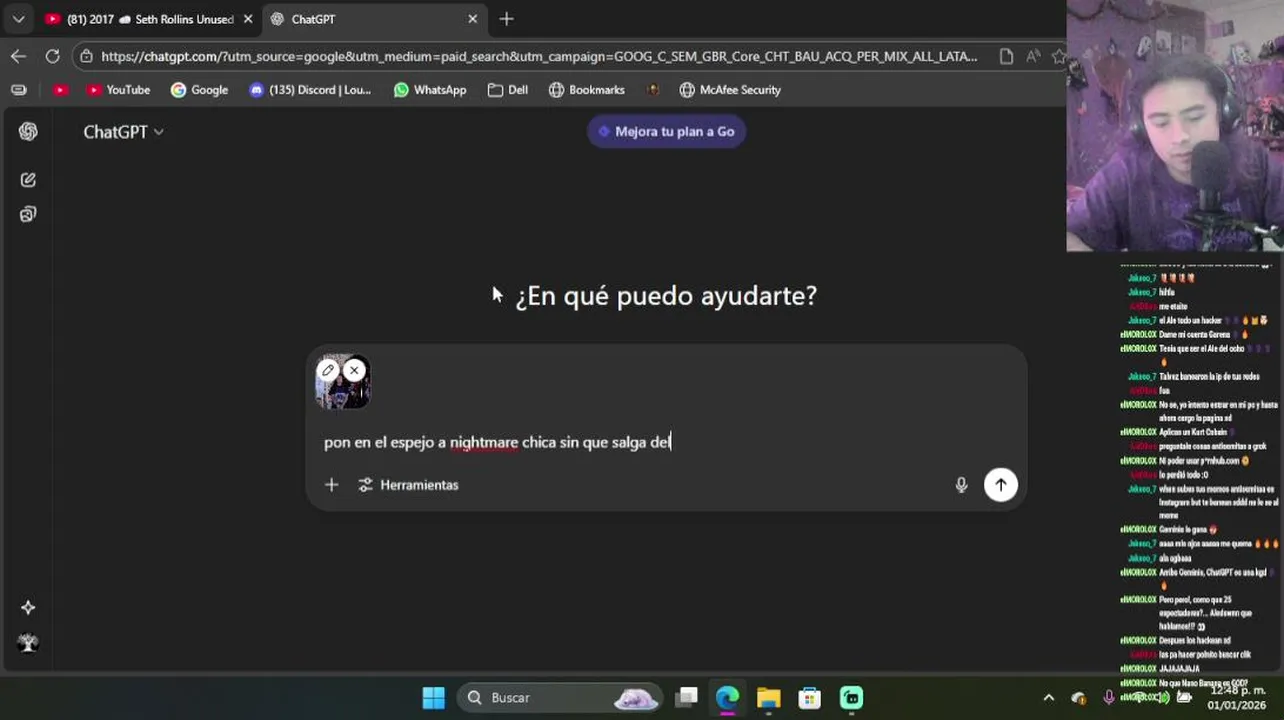1284x720 pixels.
Task: Click the unlabeled red YouTube bookmark icon
Action: tap(61, 90)
